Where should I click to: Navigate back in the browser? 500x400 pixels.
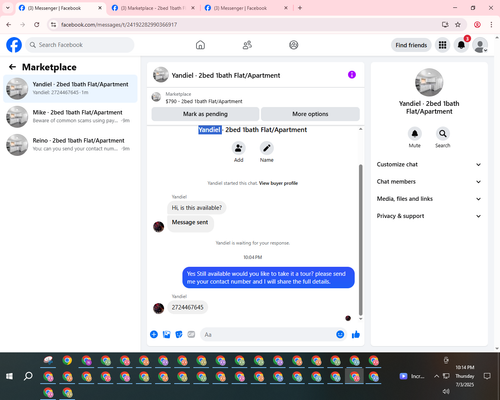coord(9,25)
